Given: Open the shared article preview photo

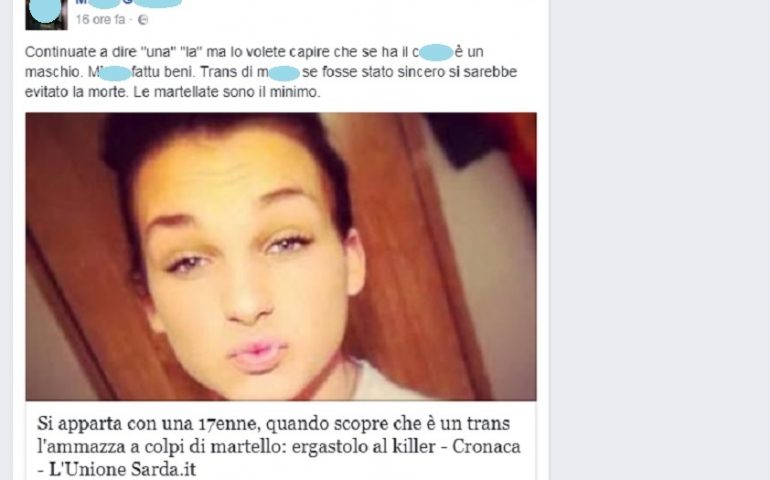Looking at the screenshot, I should pyautogui.click(x=281, y=256).
